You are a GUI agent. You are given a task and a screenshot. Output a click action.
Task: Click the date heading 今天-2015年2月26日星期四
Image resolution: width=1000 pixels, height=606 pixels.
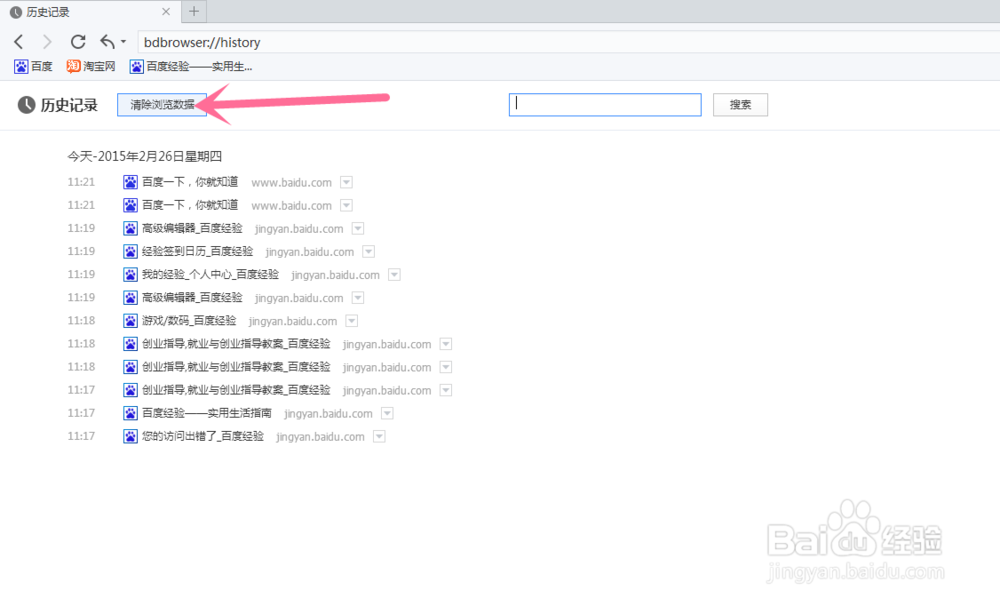click(145, 156)
